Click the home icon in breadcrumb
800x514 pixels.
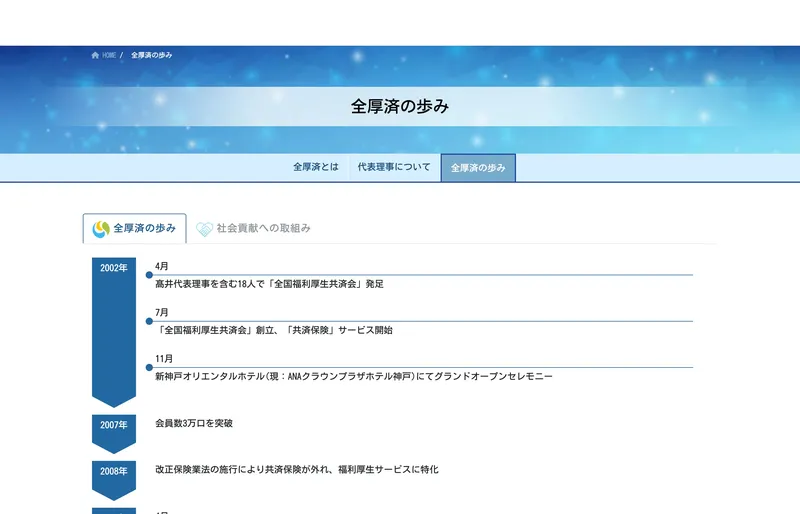[95, 55]
